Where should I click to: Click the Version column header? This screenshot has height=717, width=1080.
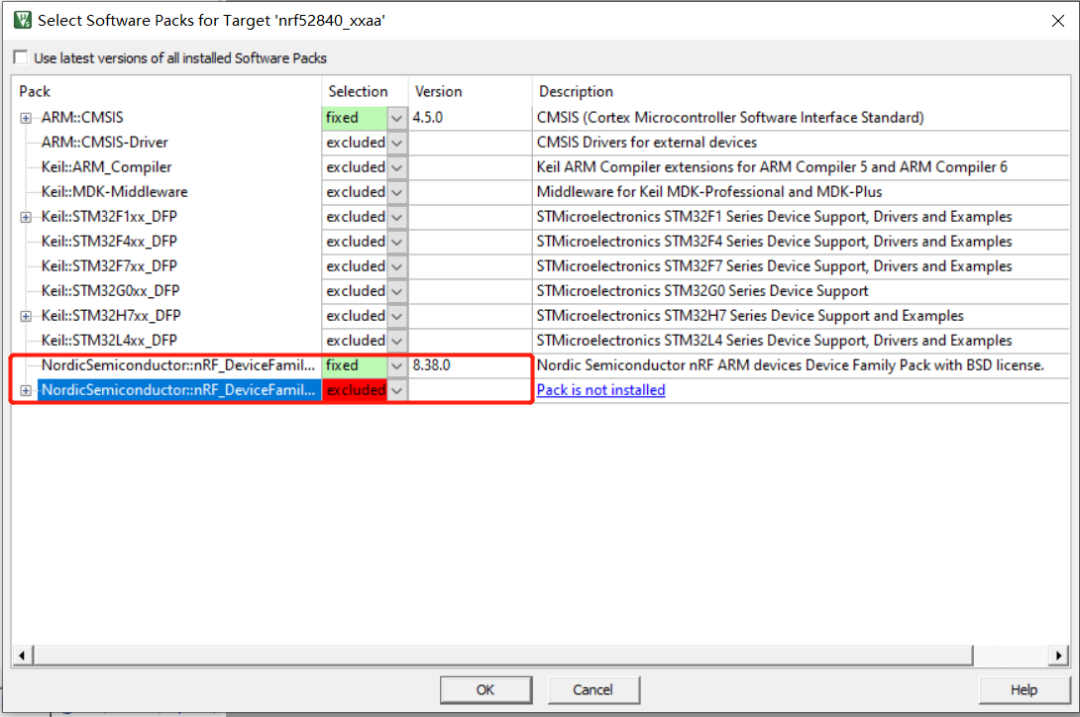[470, 91]
